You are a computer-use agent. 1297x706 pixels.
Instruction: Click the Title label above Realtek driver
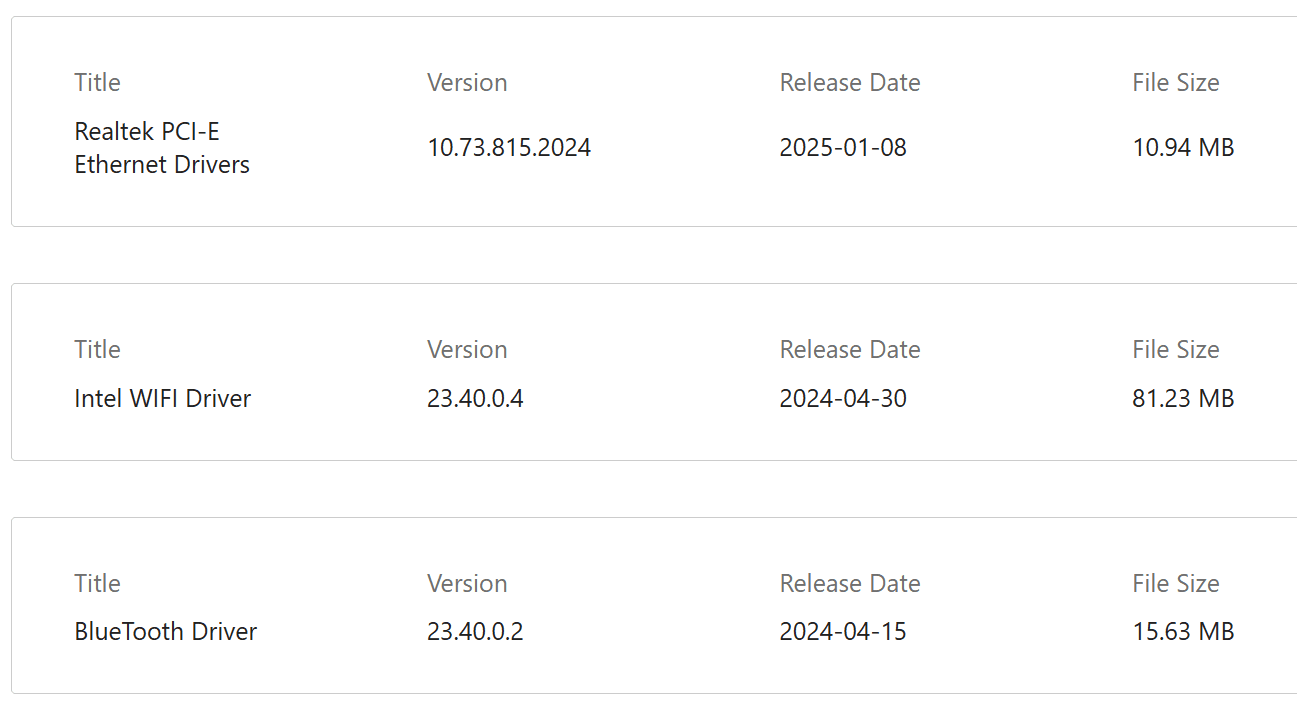[97, 83]
